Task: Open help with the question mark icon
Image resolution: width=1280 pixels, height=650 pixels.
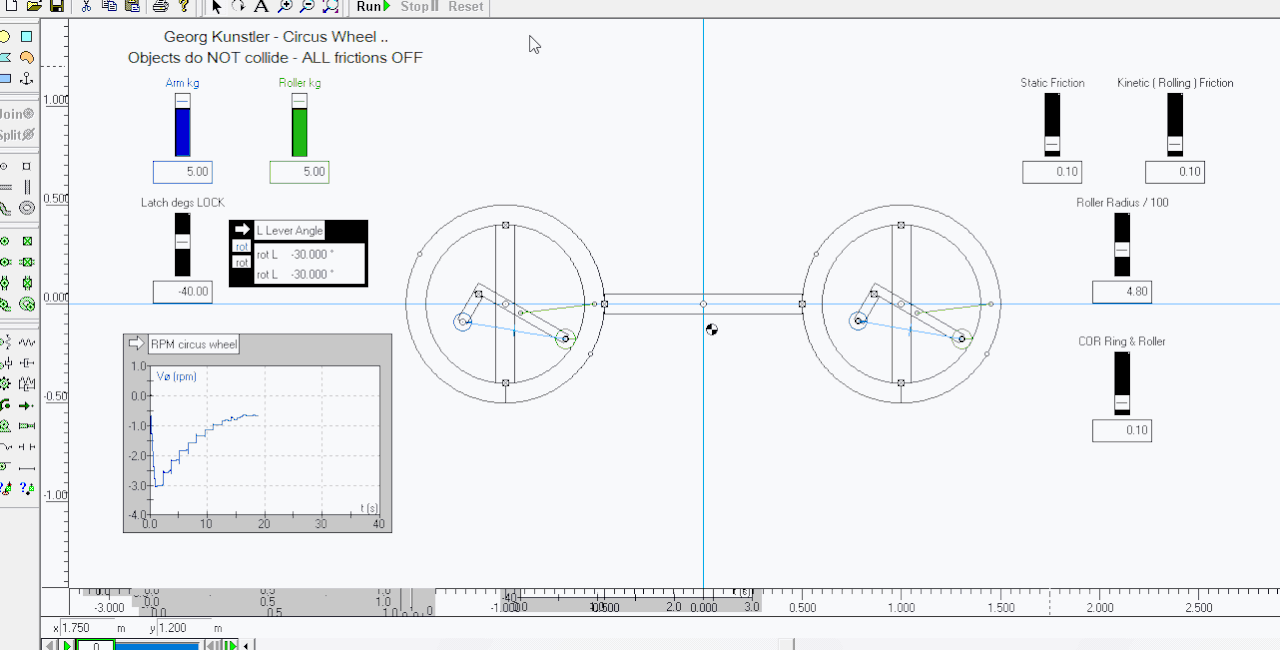Action: 183,6
